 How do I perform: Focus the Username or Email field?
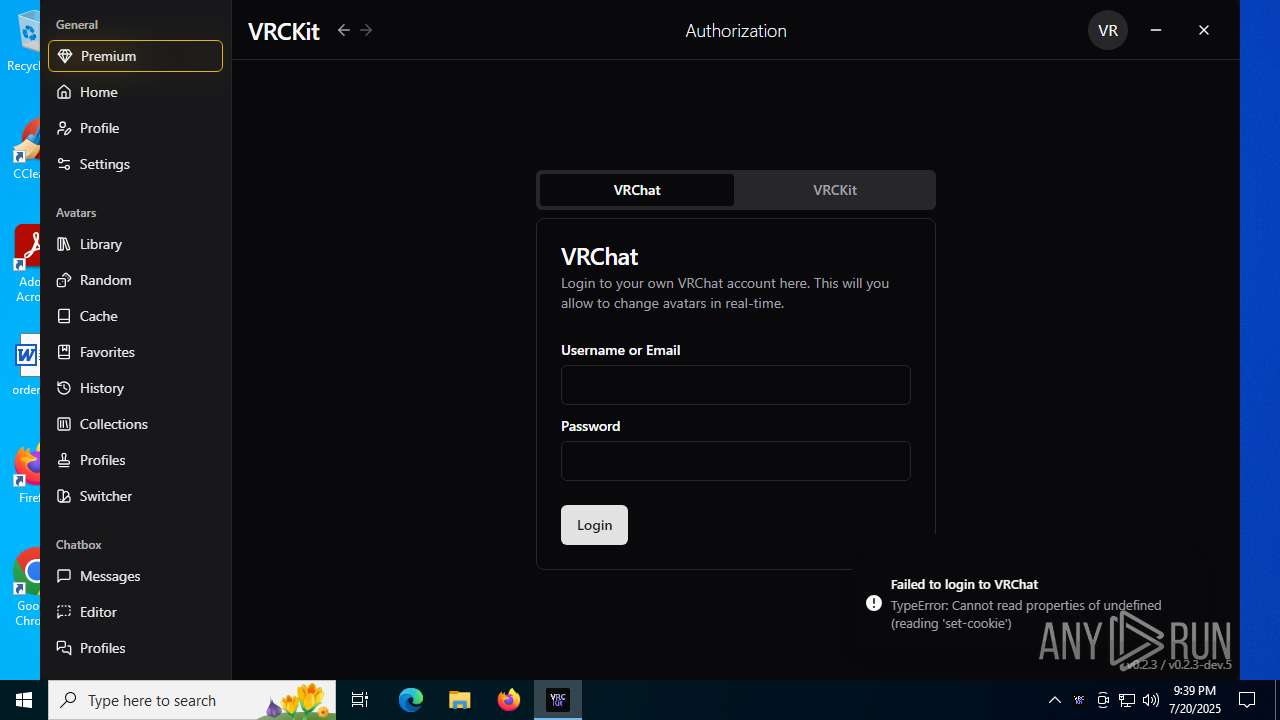pyautogui.click(x=736, y=385)
